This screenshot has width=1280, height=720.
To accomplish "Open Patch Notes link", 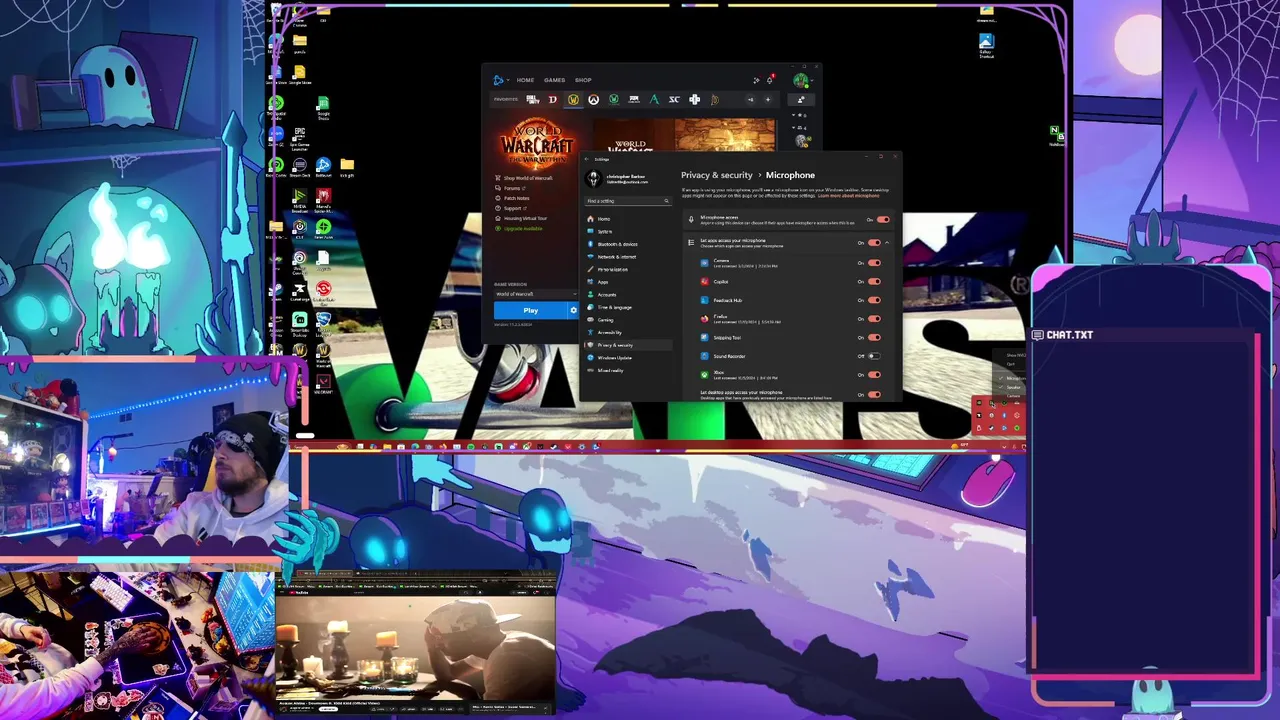I will [x=517, y=198].
